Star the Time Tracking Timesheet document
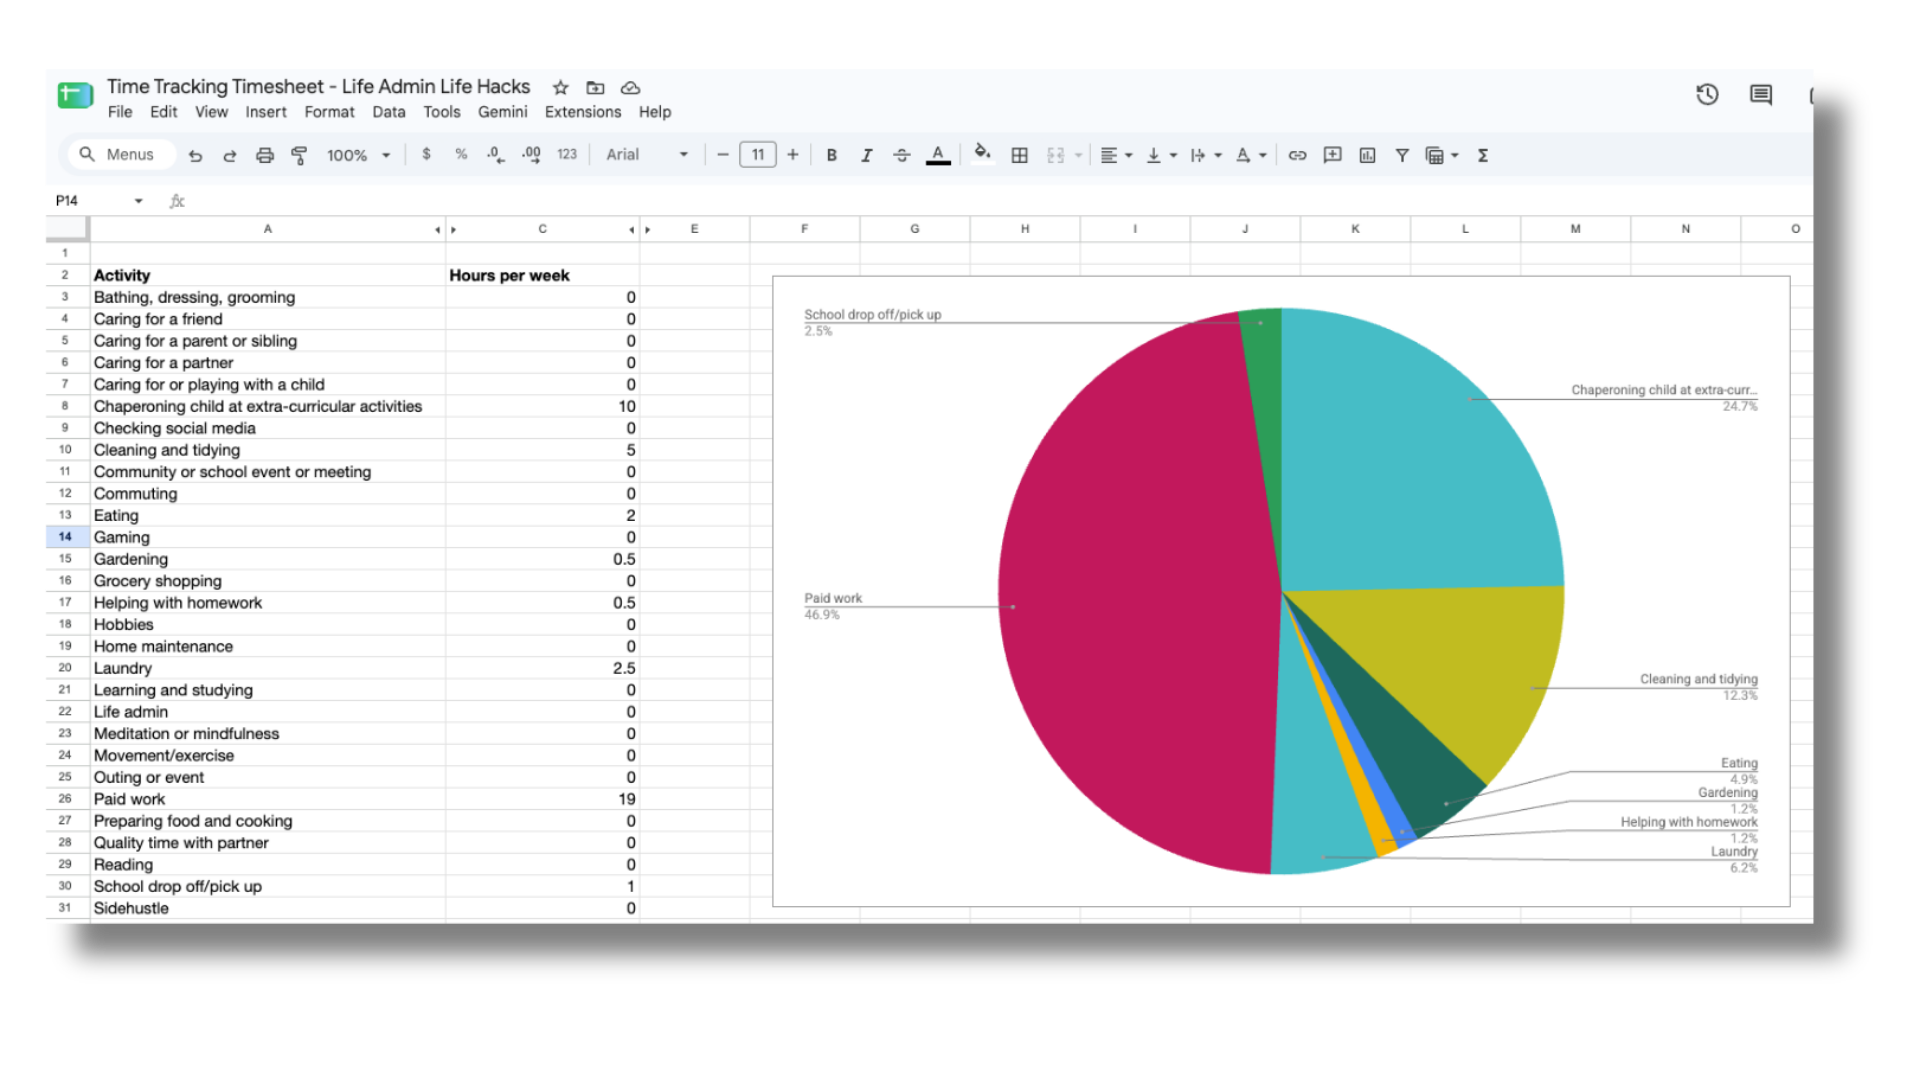Image resolution: width=1920 pixels, height=1080 pixels. pyautogui.click(x=561, y=87)
